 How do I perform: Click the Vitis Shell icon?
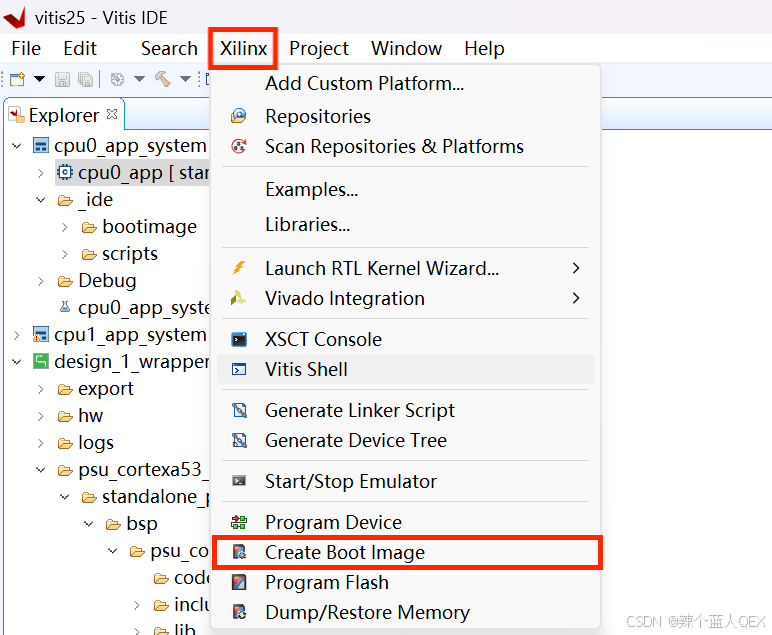pos(239,369)
